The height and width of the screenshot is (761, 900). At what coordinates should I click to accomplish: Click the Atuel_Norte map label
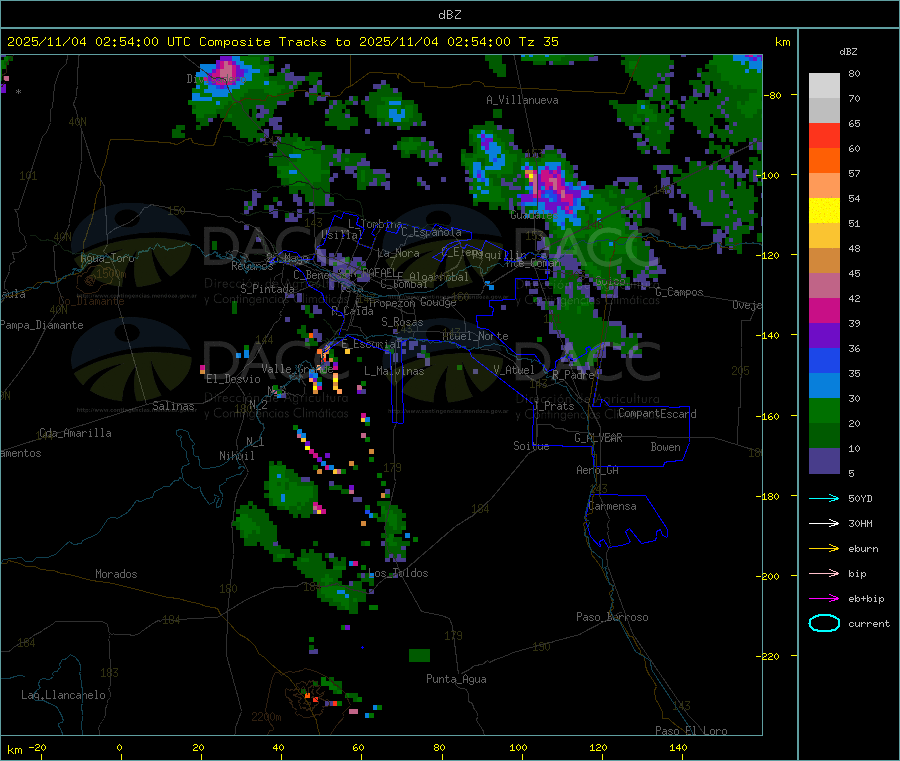click(x=475, y=336)
